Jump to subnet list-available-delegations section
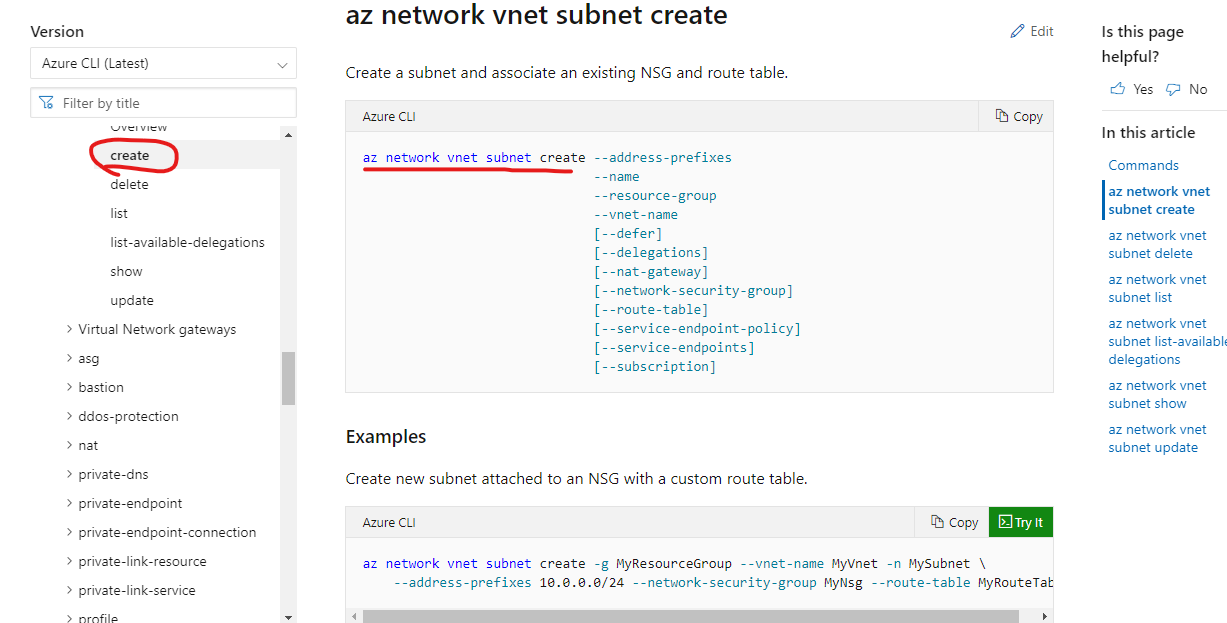This screenshot has width=1227, height=623. [1167, 341]
